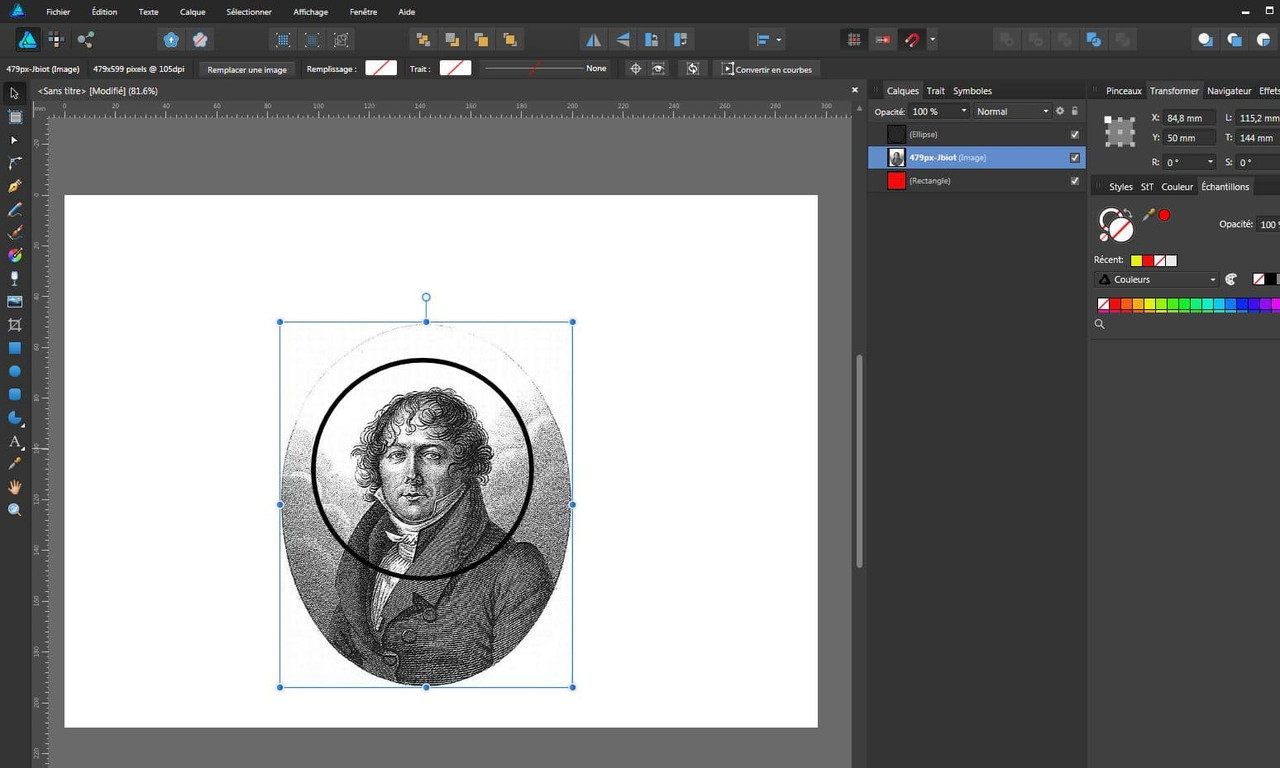This screenshot has width=1280, height=768.
Task: Open the rotation R value dropdown
Action: coord(1210,162)
